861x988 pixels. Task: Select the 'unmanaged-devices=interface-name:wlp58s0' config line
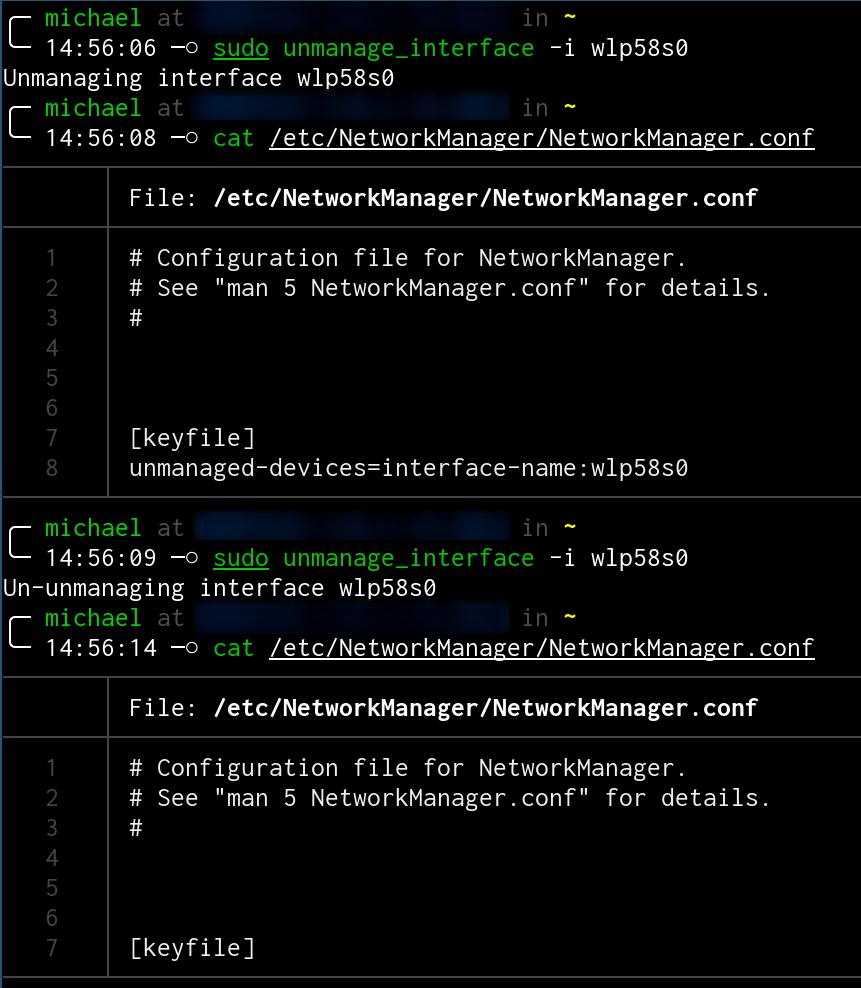pos(408,468)
